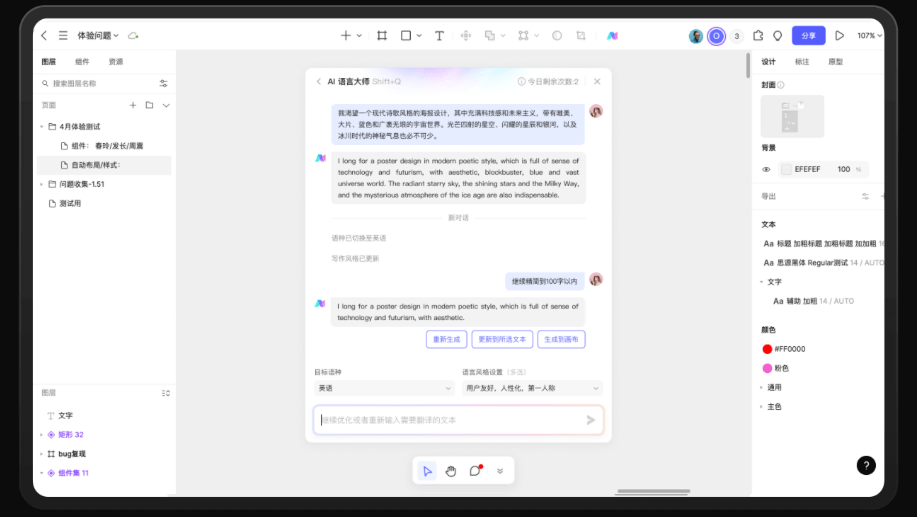Go back in AI 语言大师 panel
The image size is (917, 517).
coord(318,81)
